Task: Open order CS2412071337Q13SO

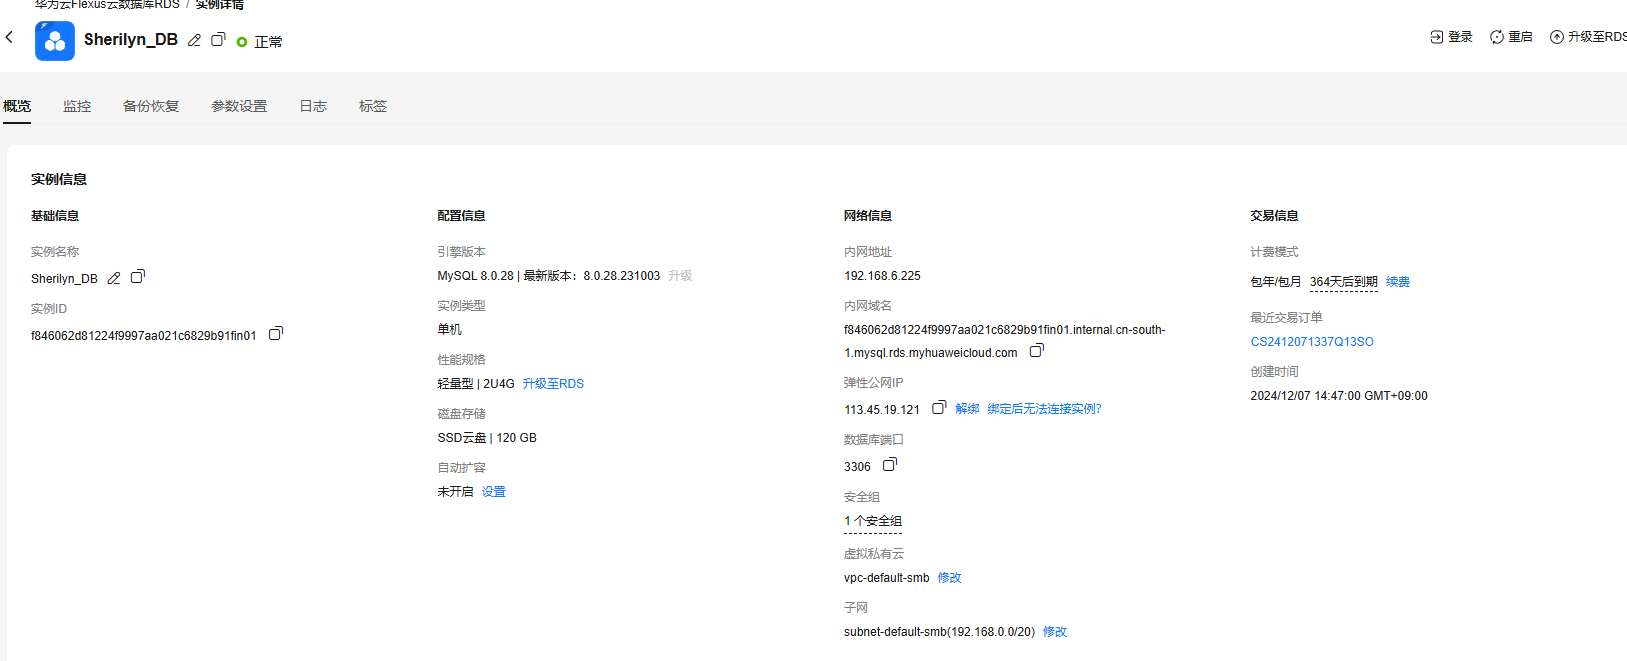Action: point(1312,342)
